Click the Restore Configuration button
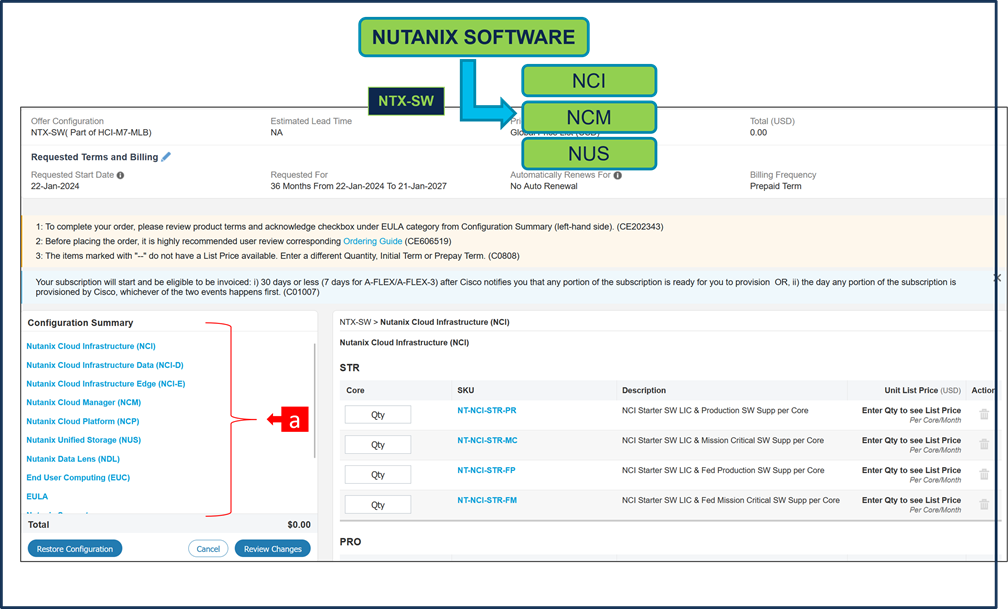The width and height of the screenshot is (1008, 609). (x=75, y=549)
